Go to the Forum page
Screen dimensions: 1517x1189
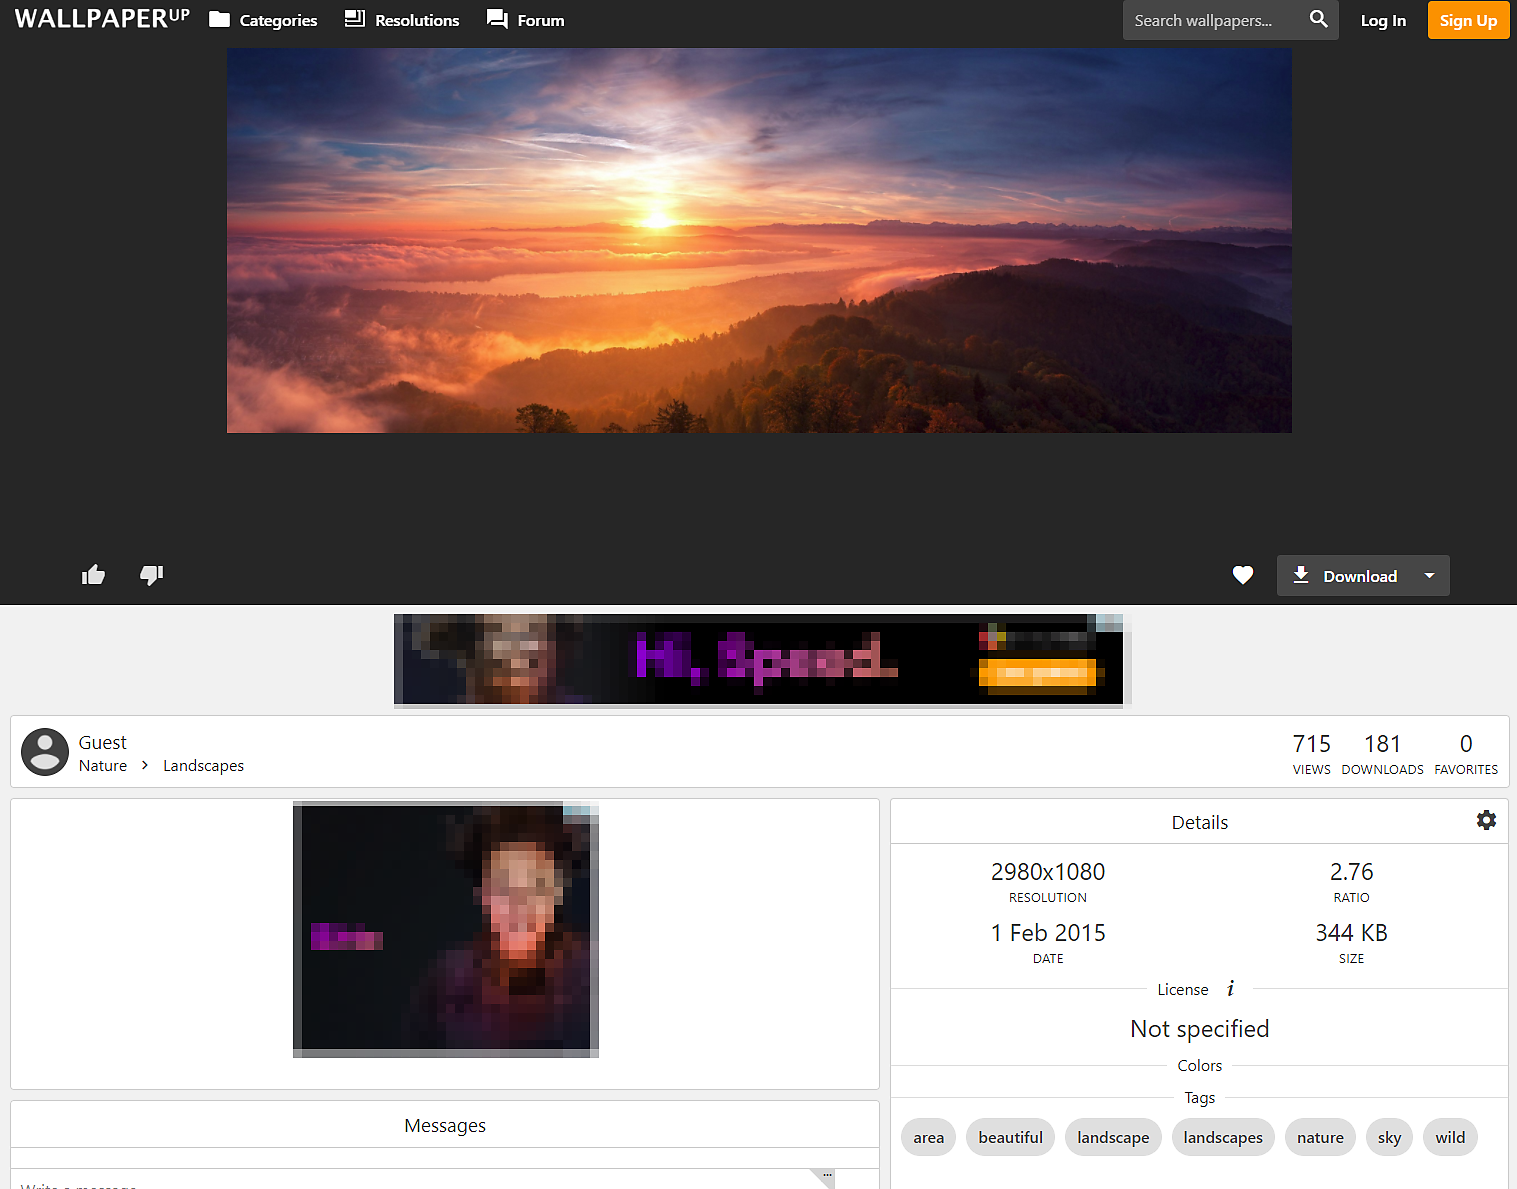(526, 20)
